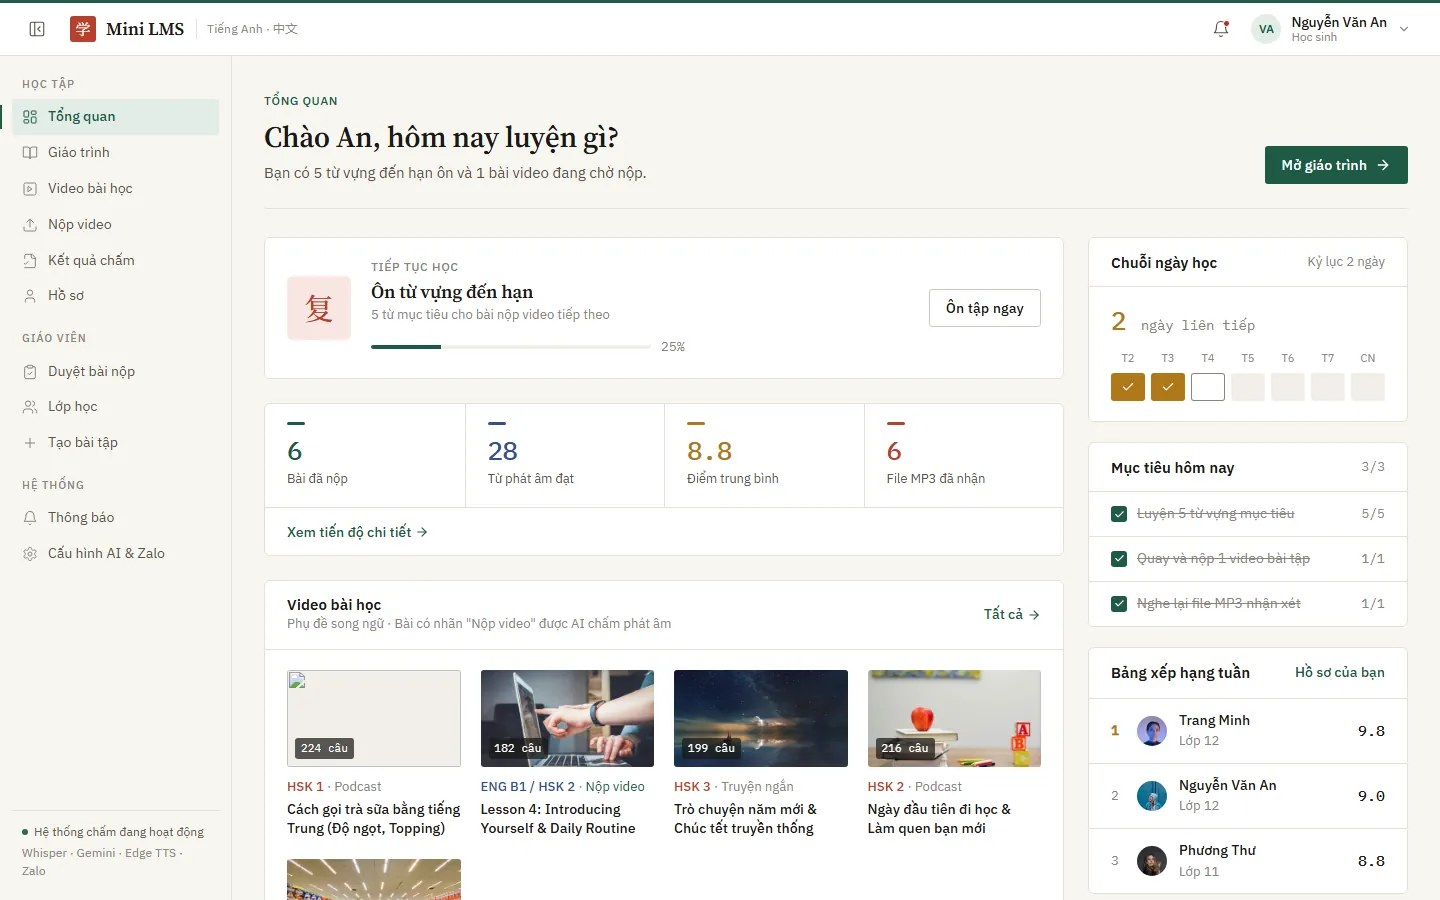Viewport: 1440px width, 900px height.
Task: Open the notifications bell icon
Action: point(1221,29)
